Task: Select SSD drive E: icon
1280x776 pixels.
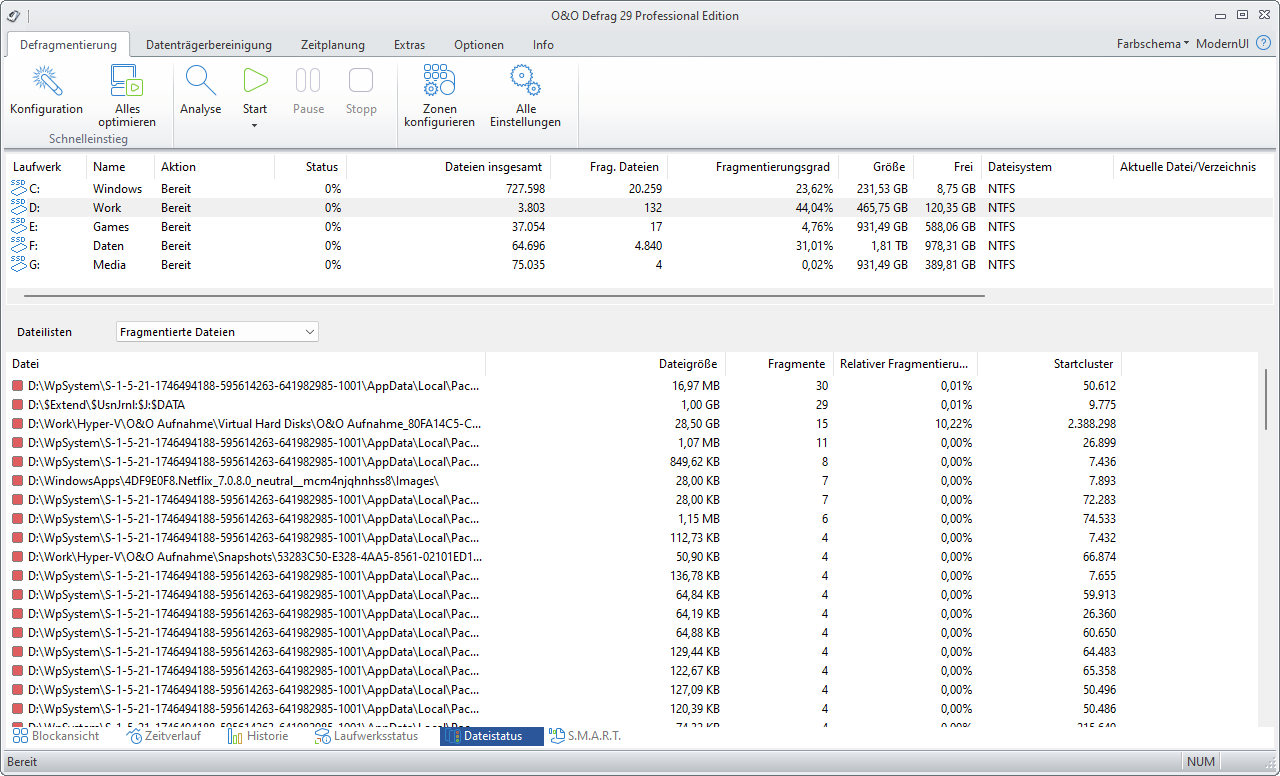Action: coord(19,226)
